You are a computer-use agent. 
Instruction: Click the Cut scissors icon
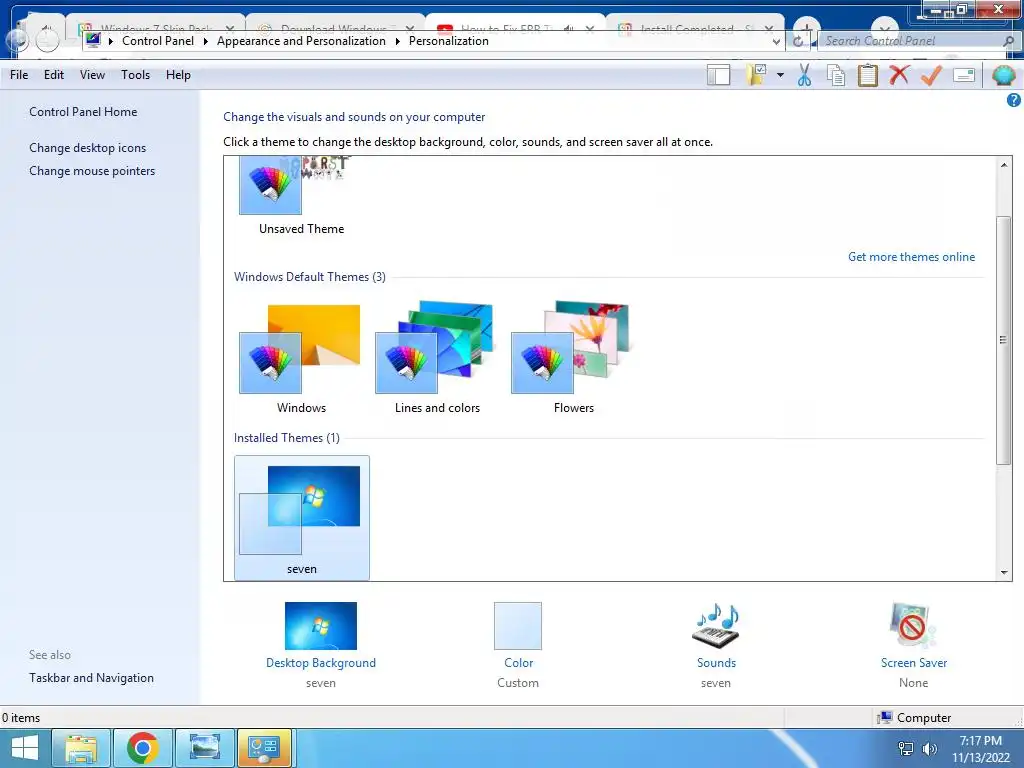click(x=805, y=75)
